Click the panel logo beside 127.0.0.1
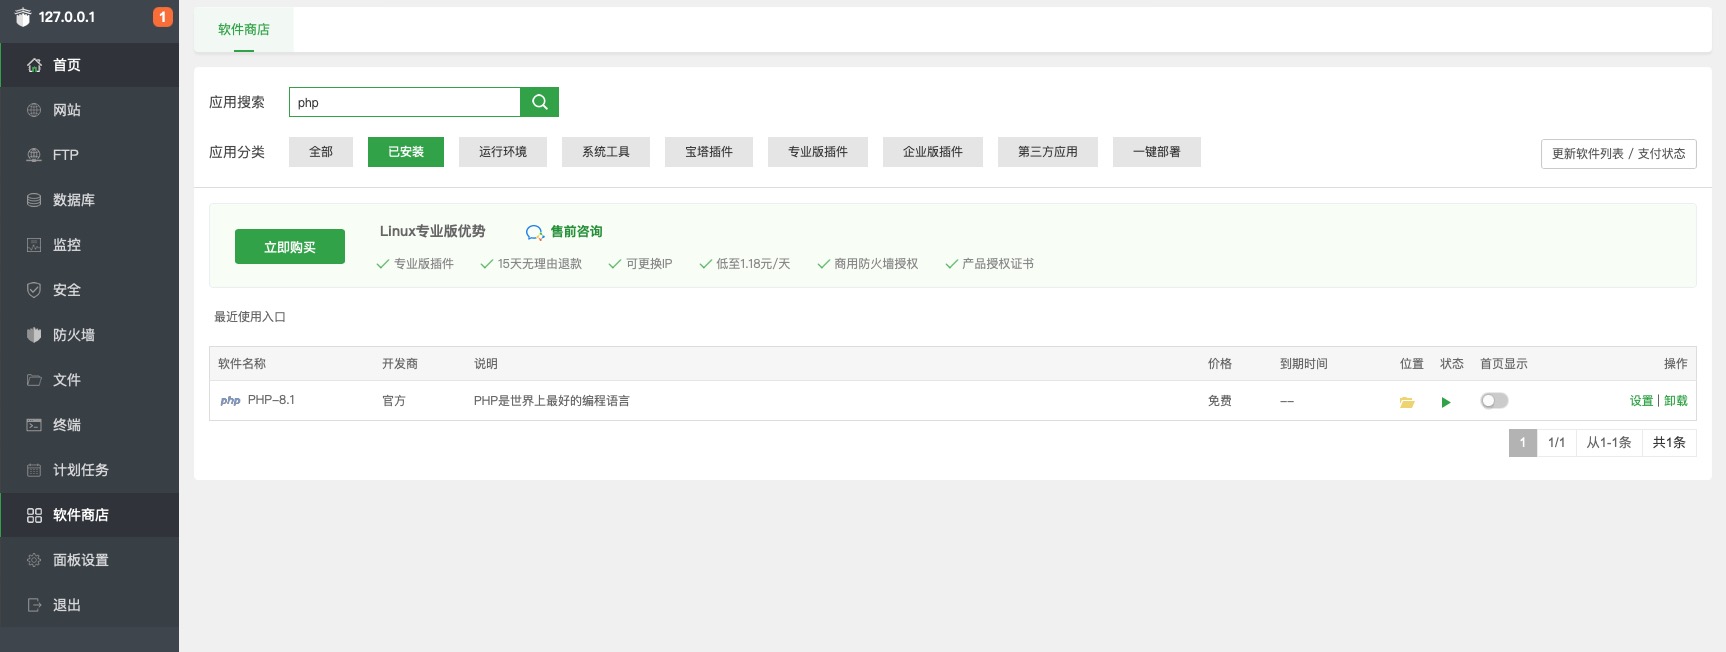 click(22, 17)
